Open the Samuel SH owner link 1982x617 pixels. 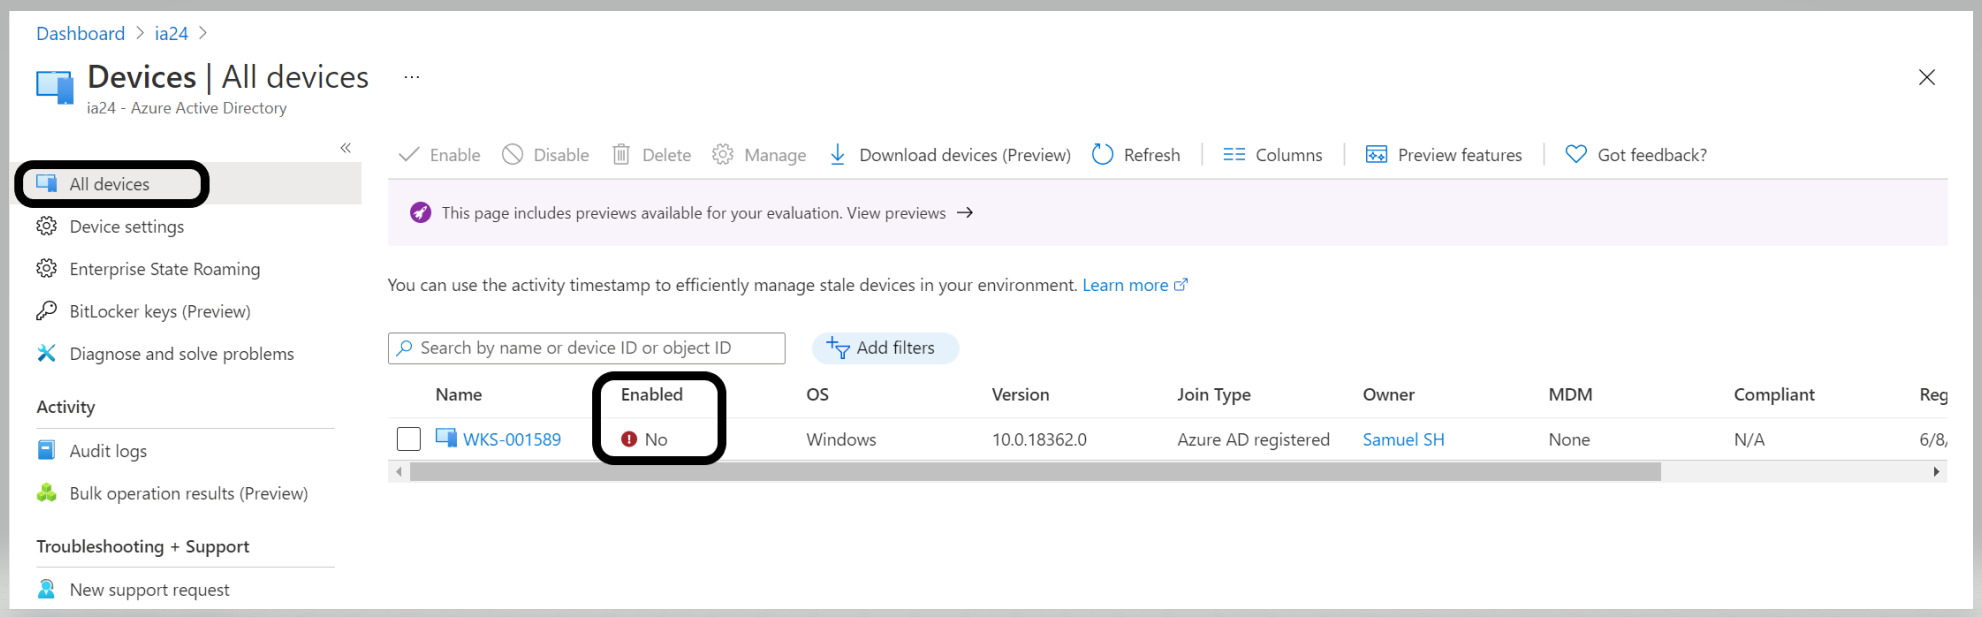1403,440
